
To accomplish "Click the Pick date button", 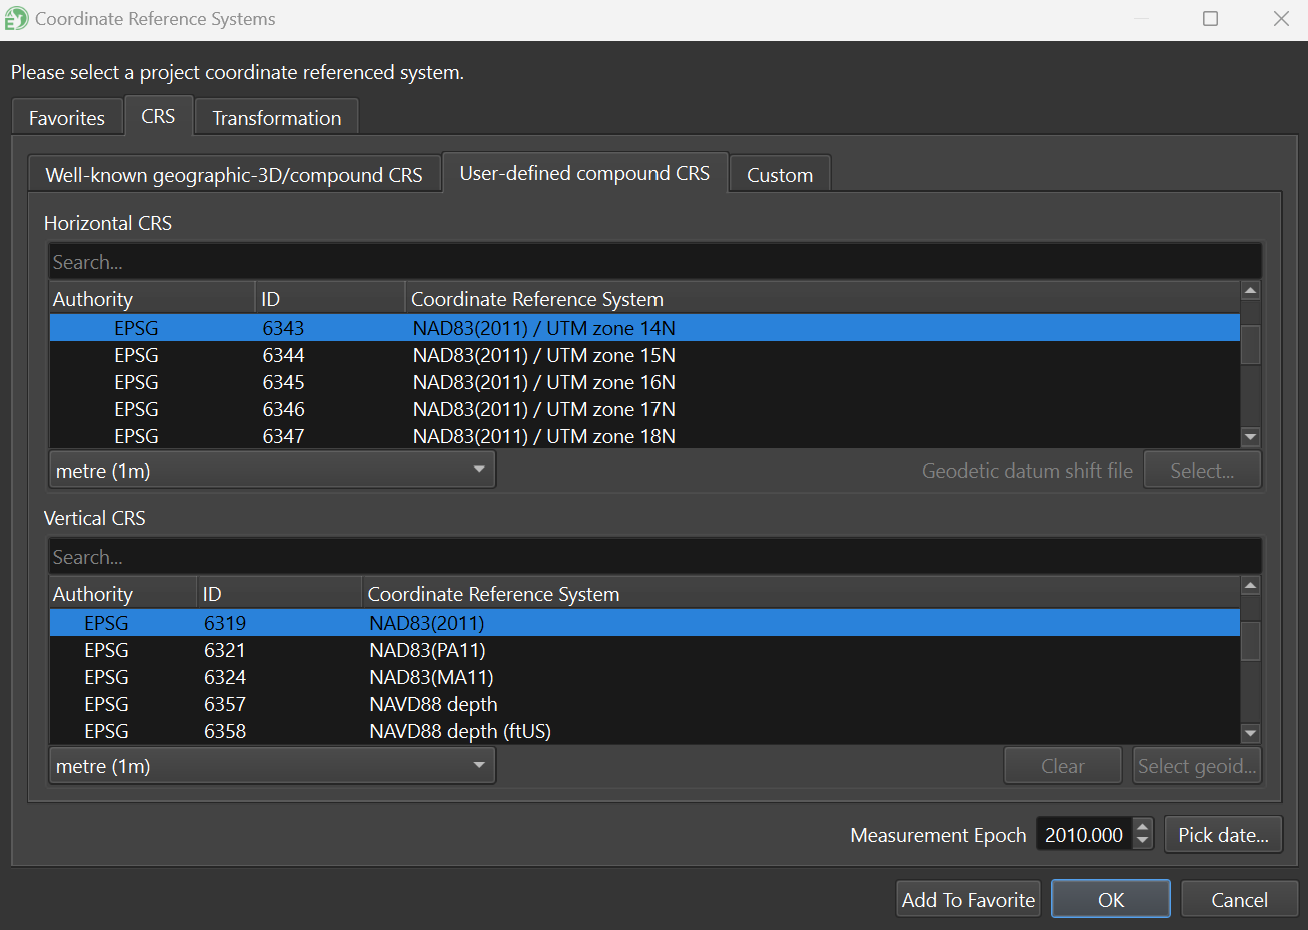I will [x=1222, y=835].
